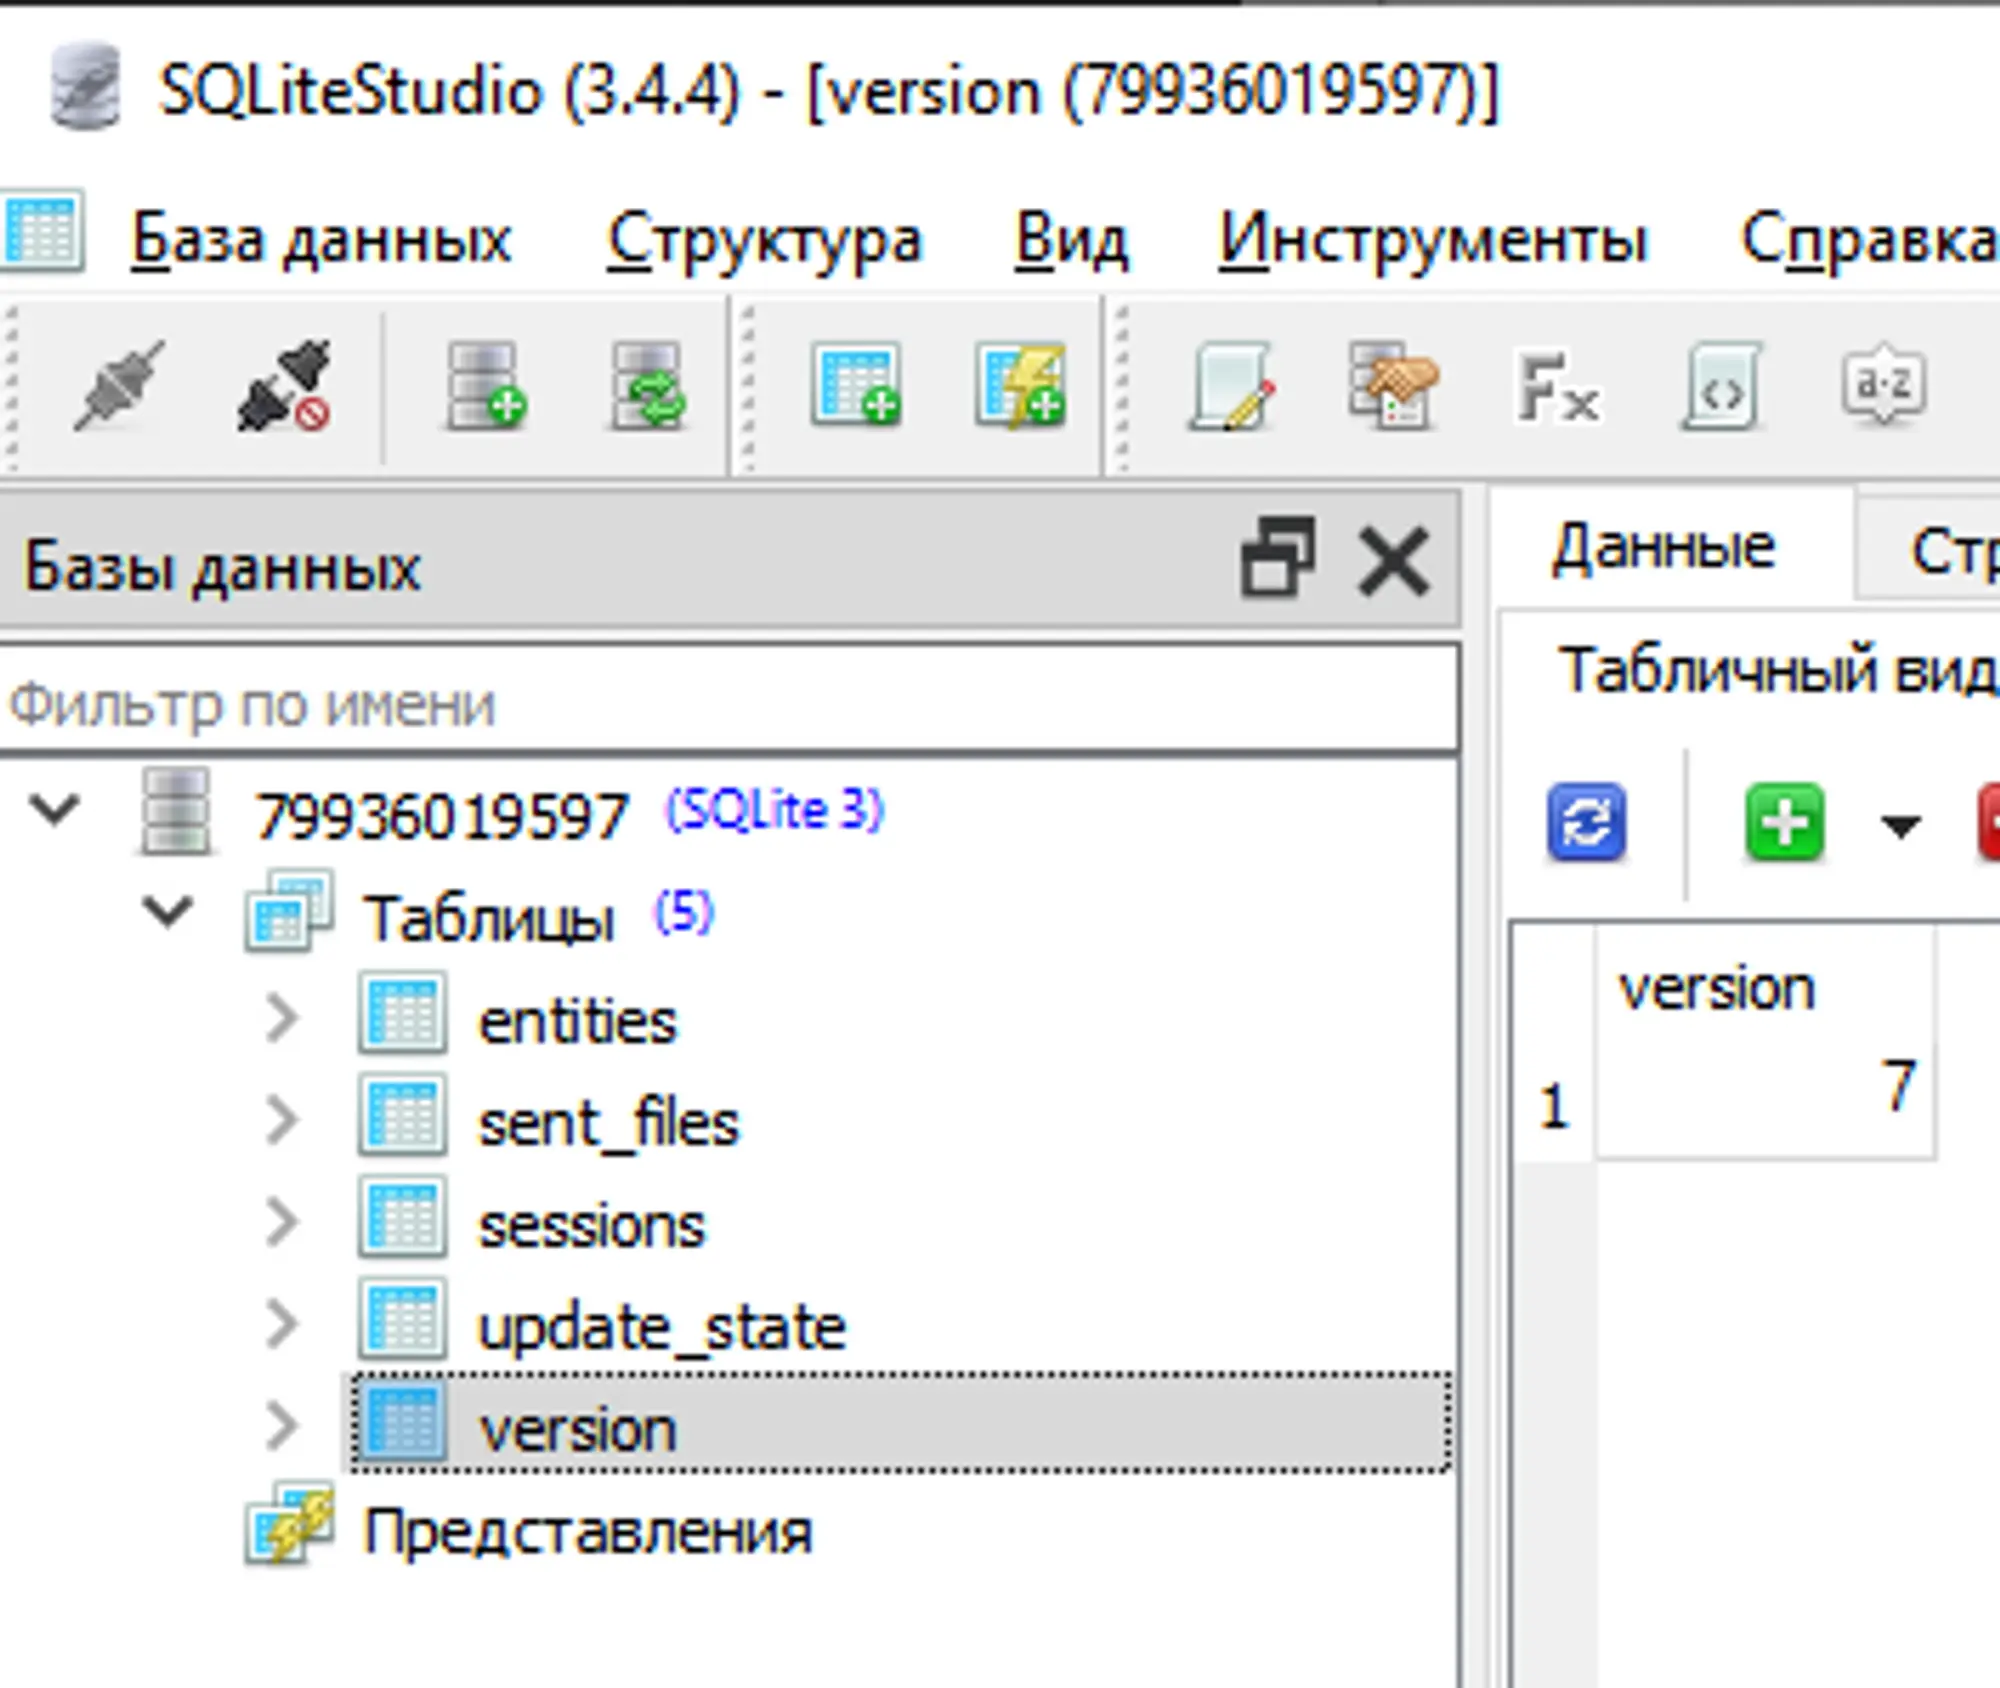Open the DDL history icon

1393,386
